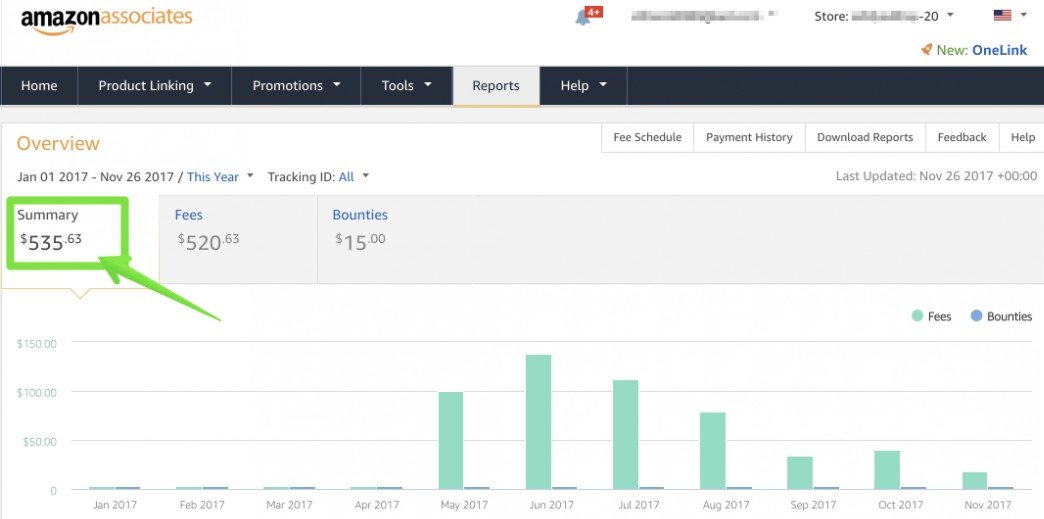Open the Help dropdown in the navigation bar

(583, 85)
